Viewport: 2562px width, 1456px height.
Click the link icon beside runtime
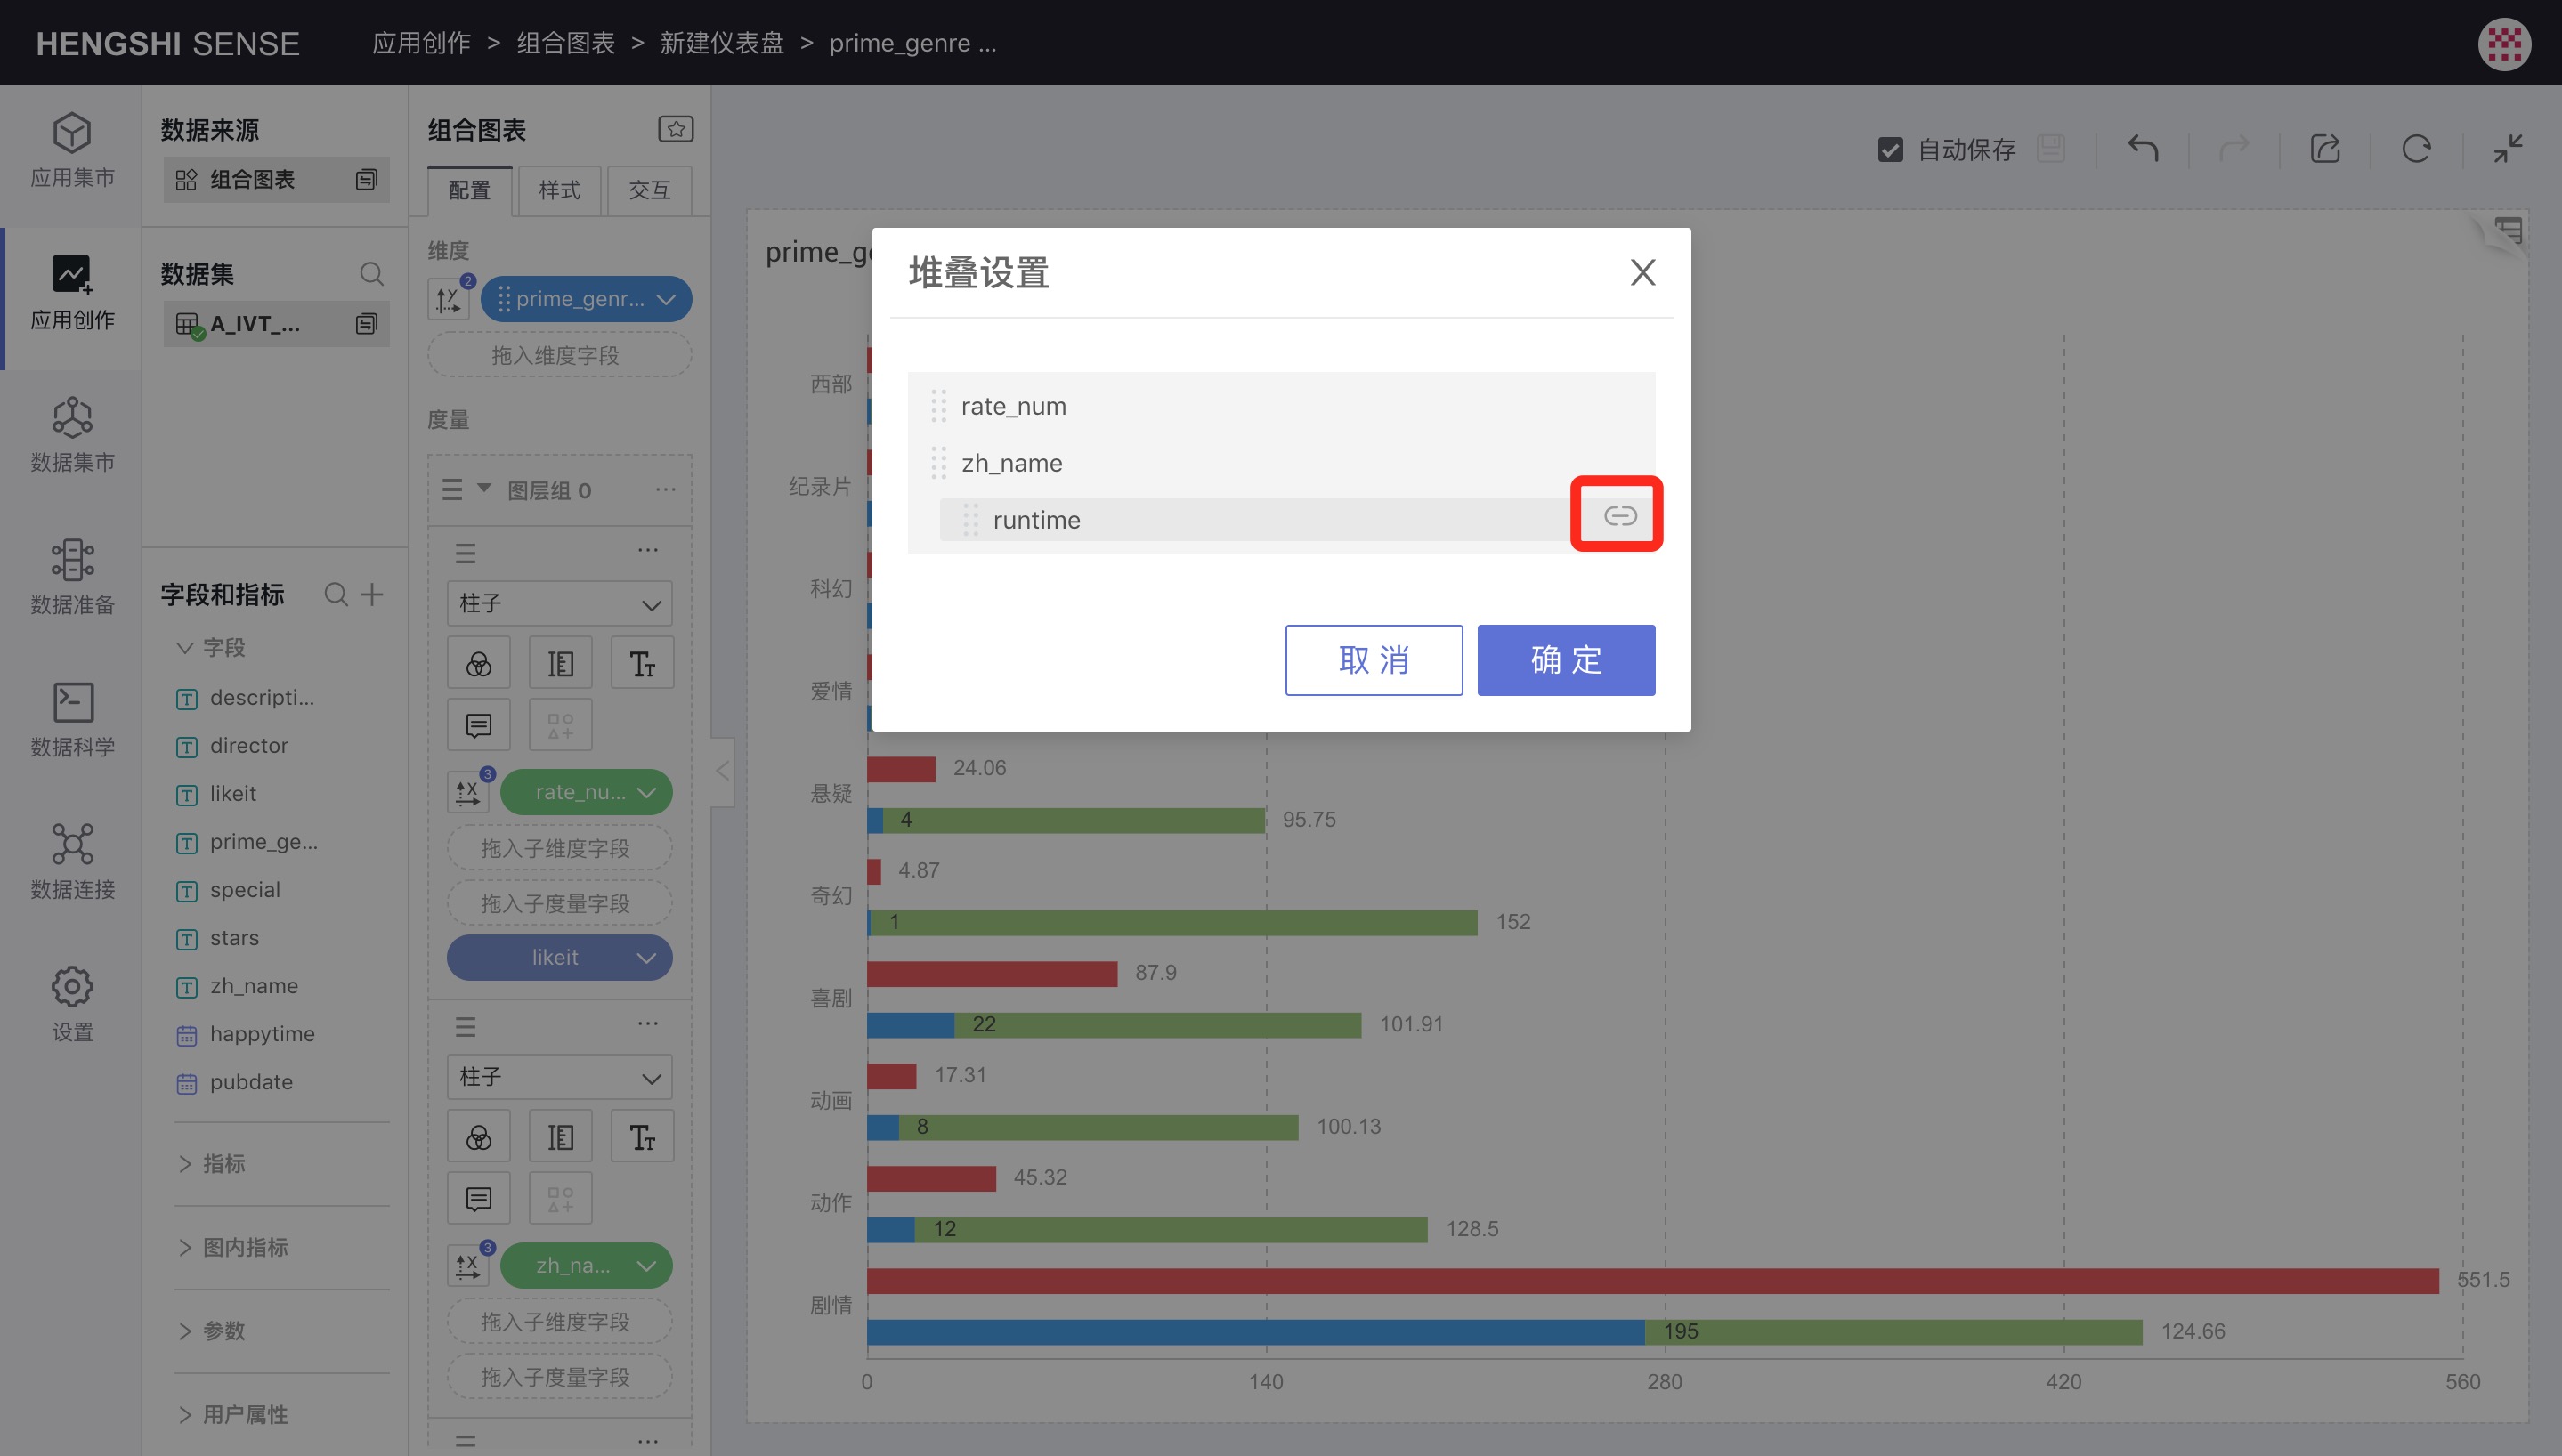click(1619, 516)
